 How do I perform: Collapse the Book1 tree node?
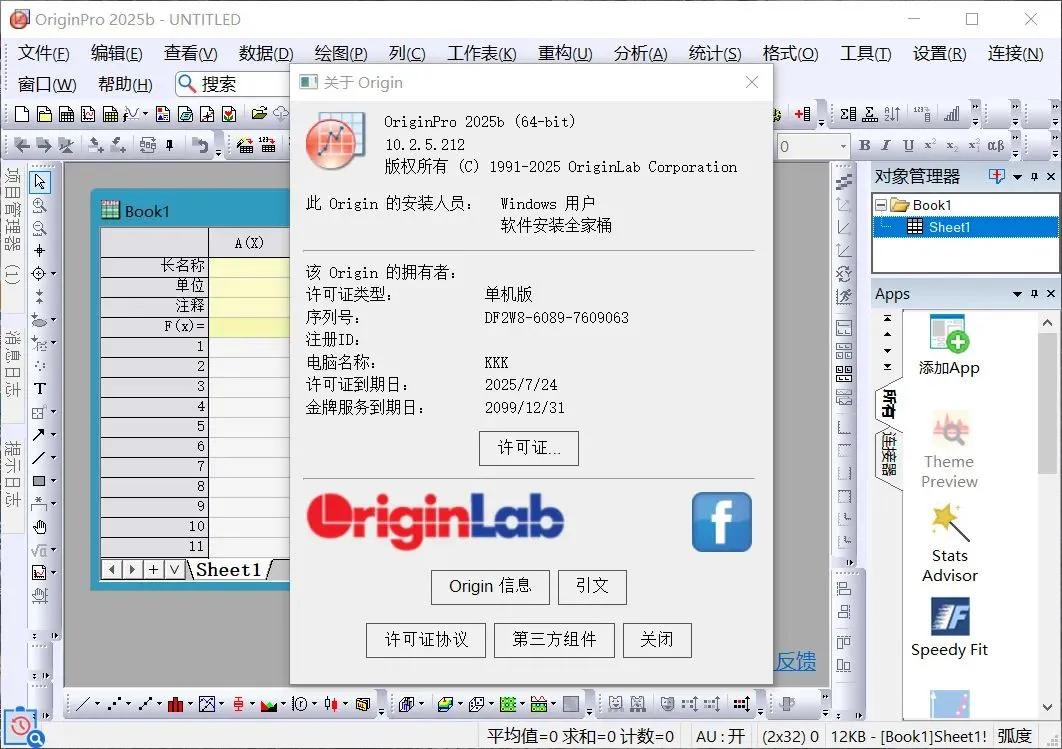point(880,205)
